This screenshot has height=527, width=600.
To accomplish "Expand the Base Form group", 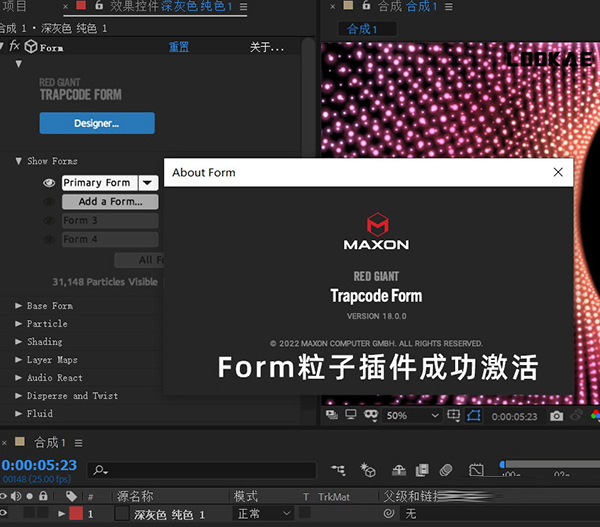I will 18,305.
